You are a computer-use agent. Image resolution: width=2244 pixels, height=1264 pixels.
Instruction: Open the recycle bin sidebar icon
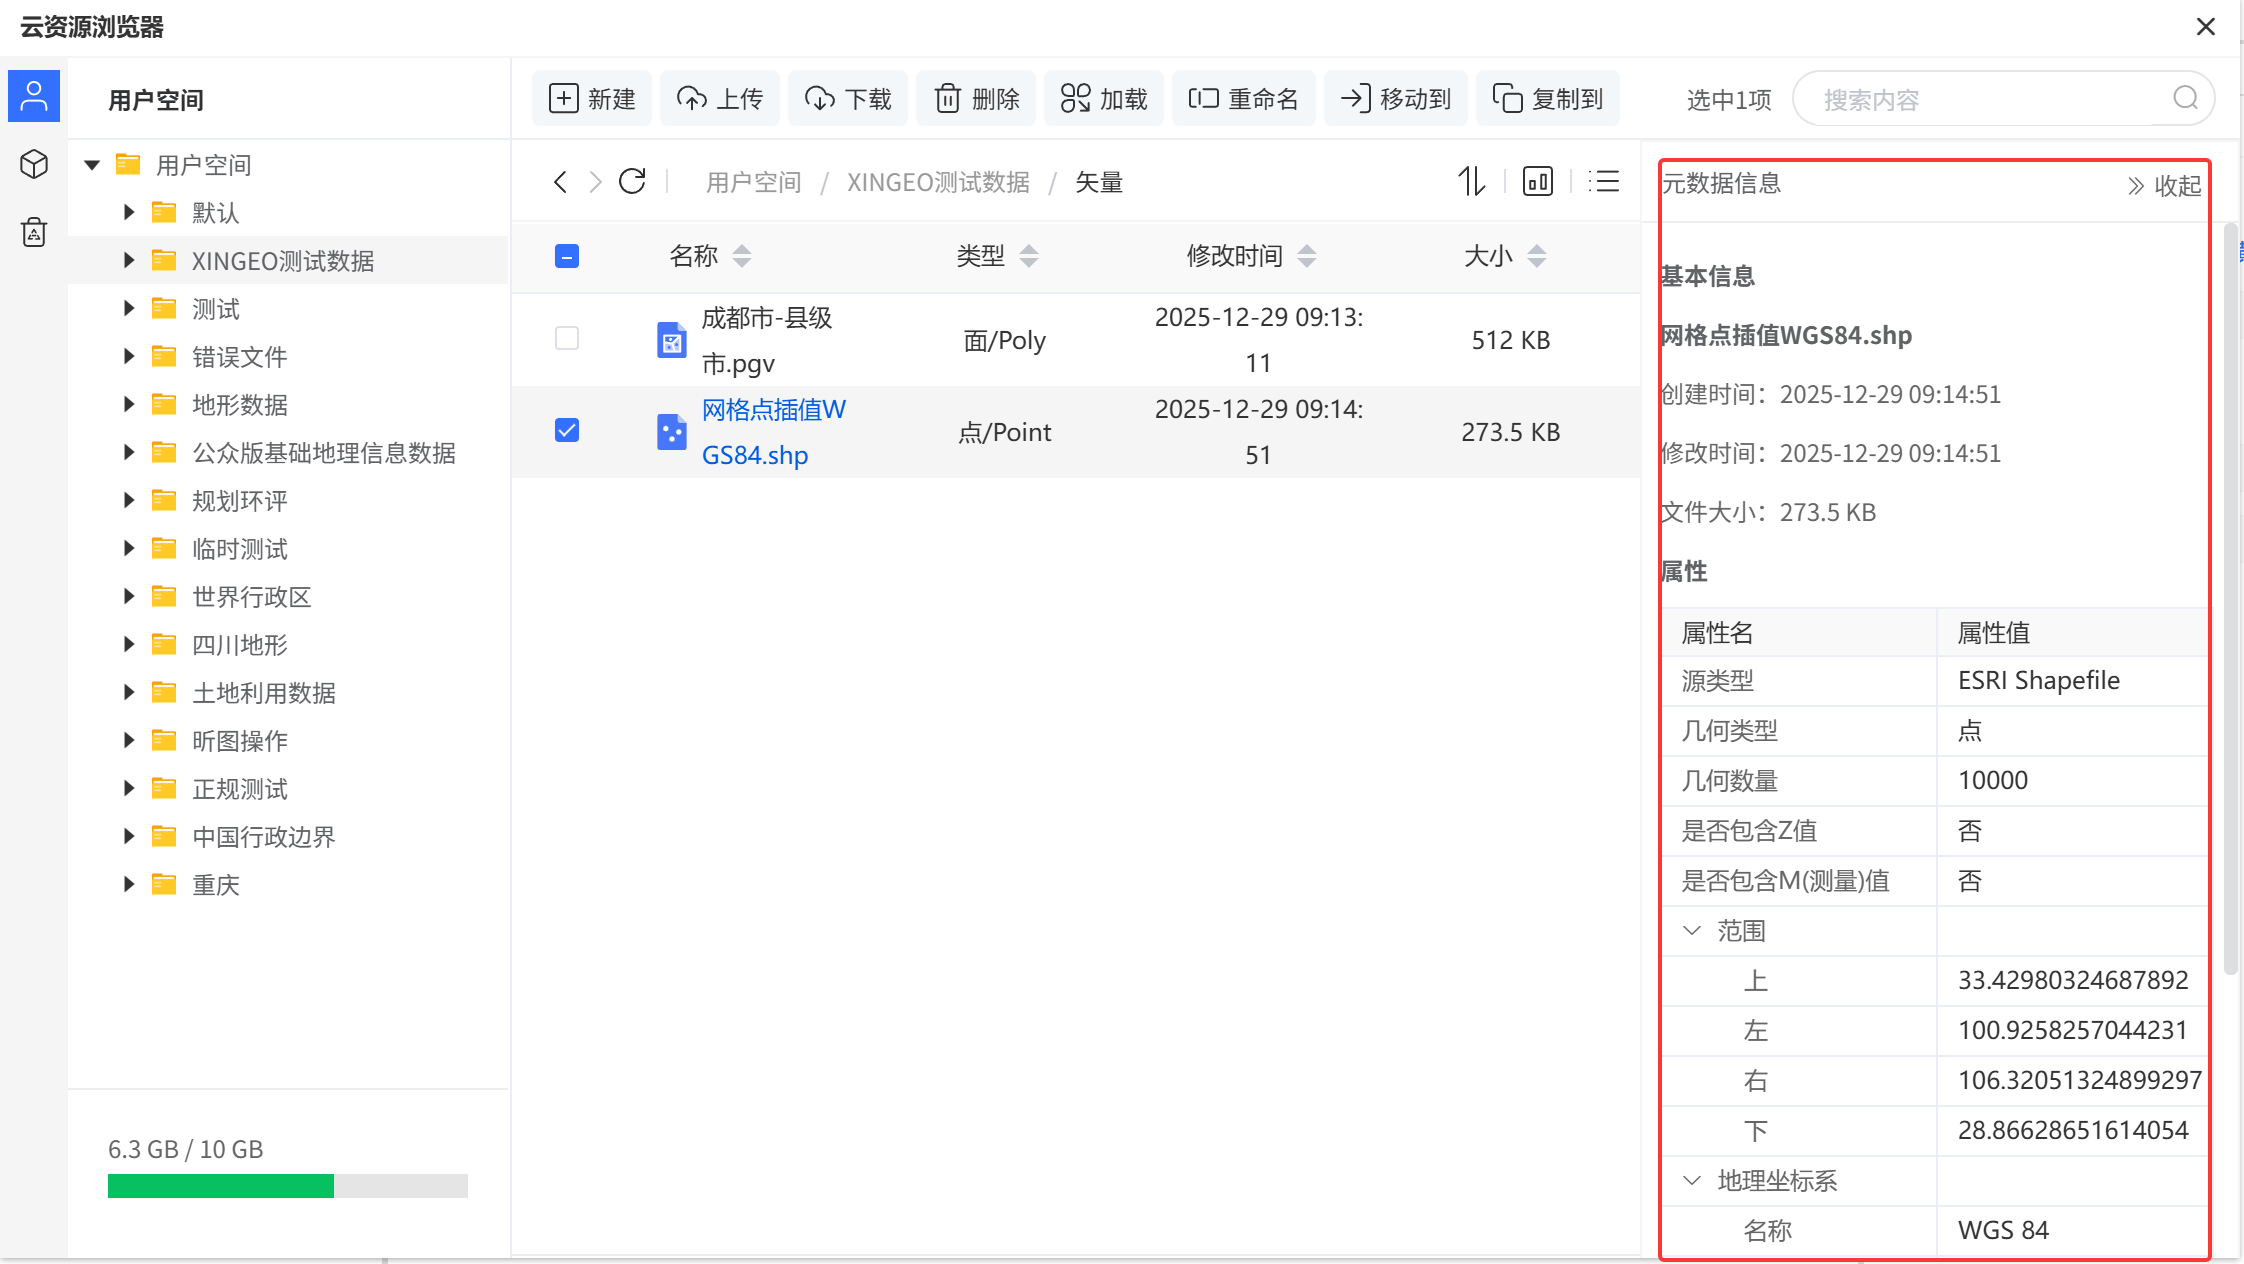coord(34,232)
